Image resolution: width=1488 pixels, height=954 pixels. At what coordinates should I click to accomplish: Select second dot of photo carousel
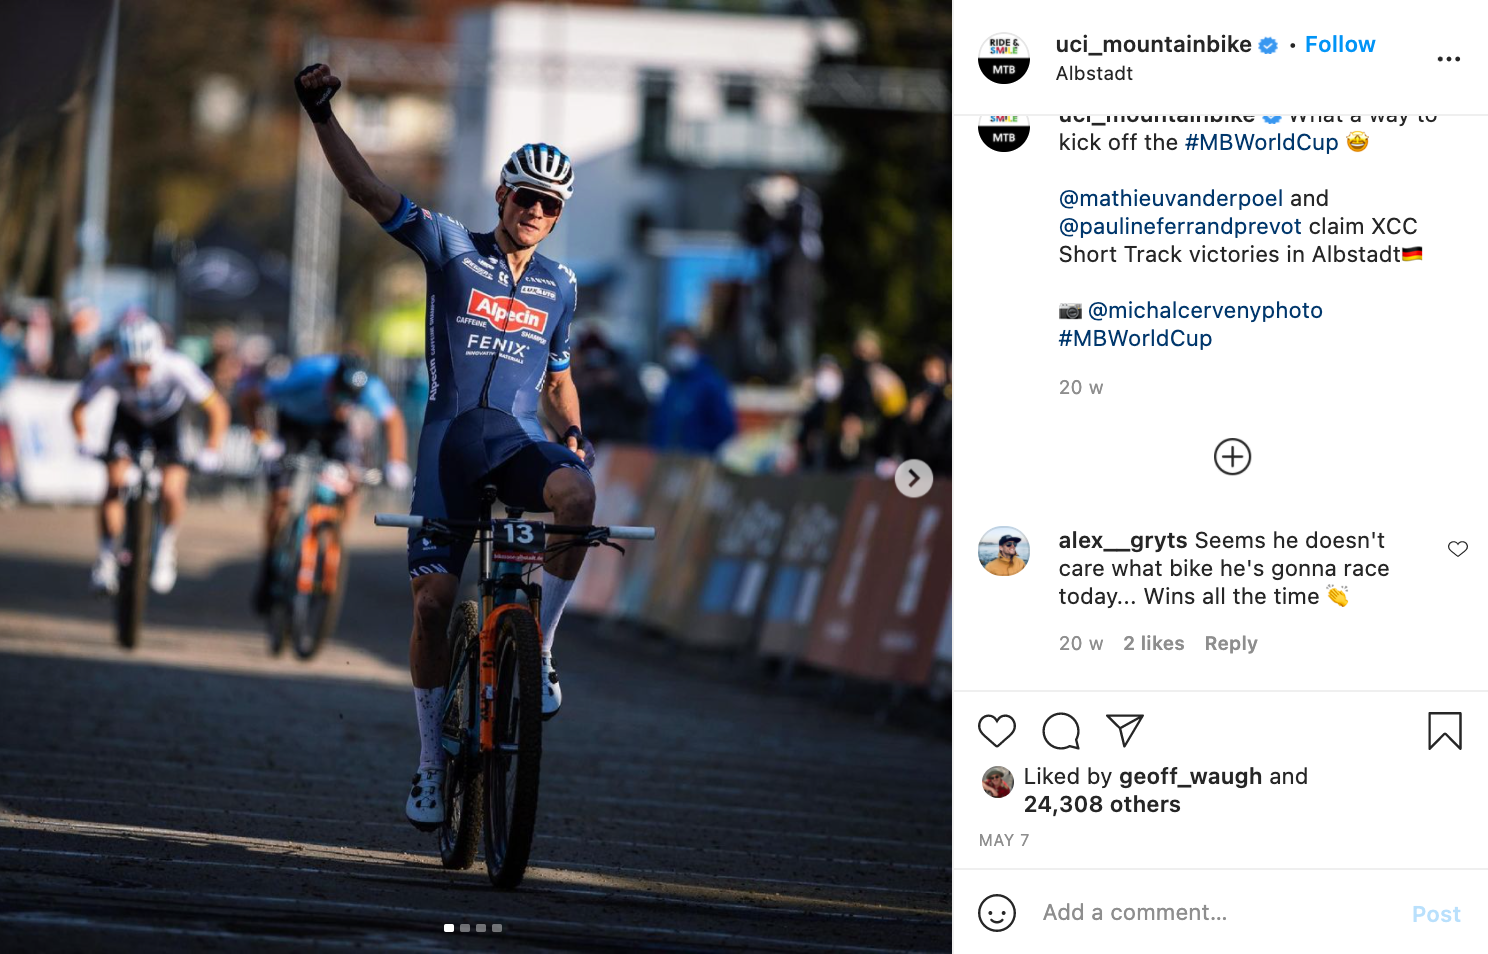pos(465,928)
